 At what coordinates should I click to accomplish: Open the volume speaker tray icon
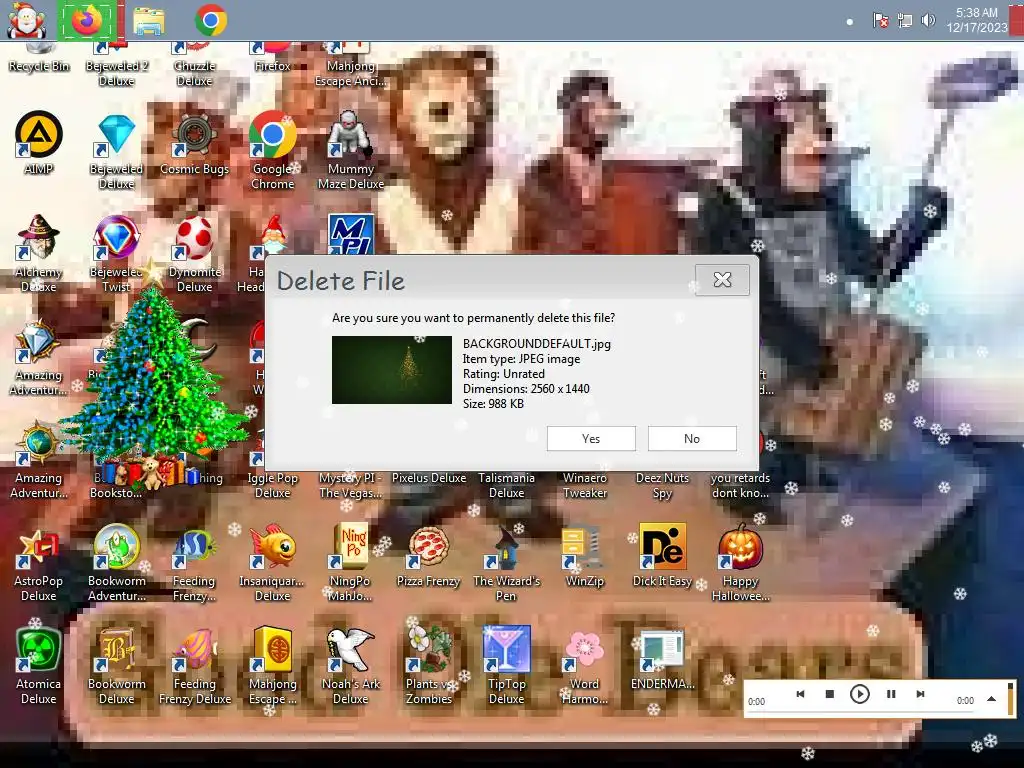927,20
